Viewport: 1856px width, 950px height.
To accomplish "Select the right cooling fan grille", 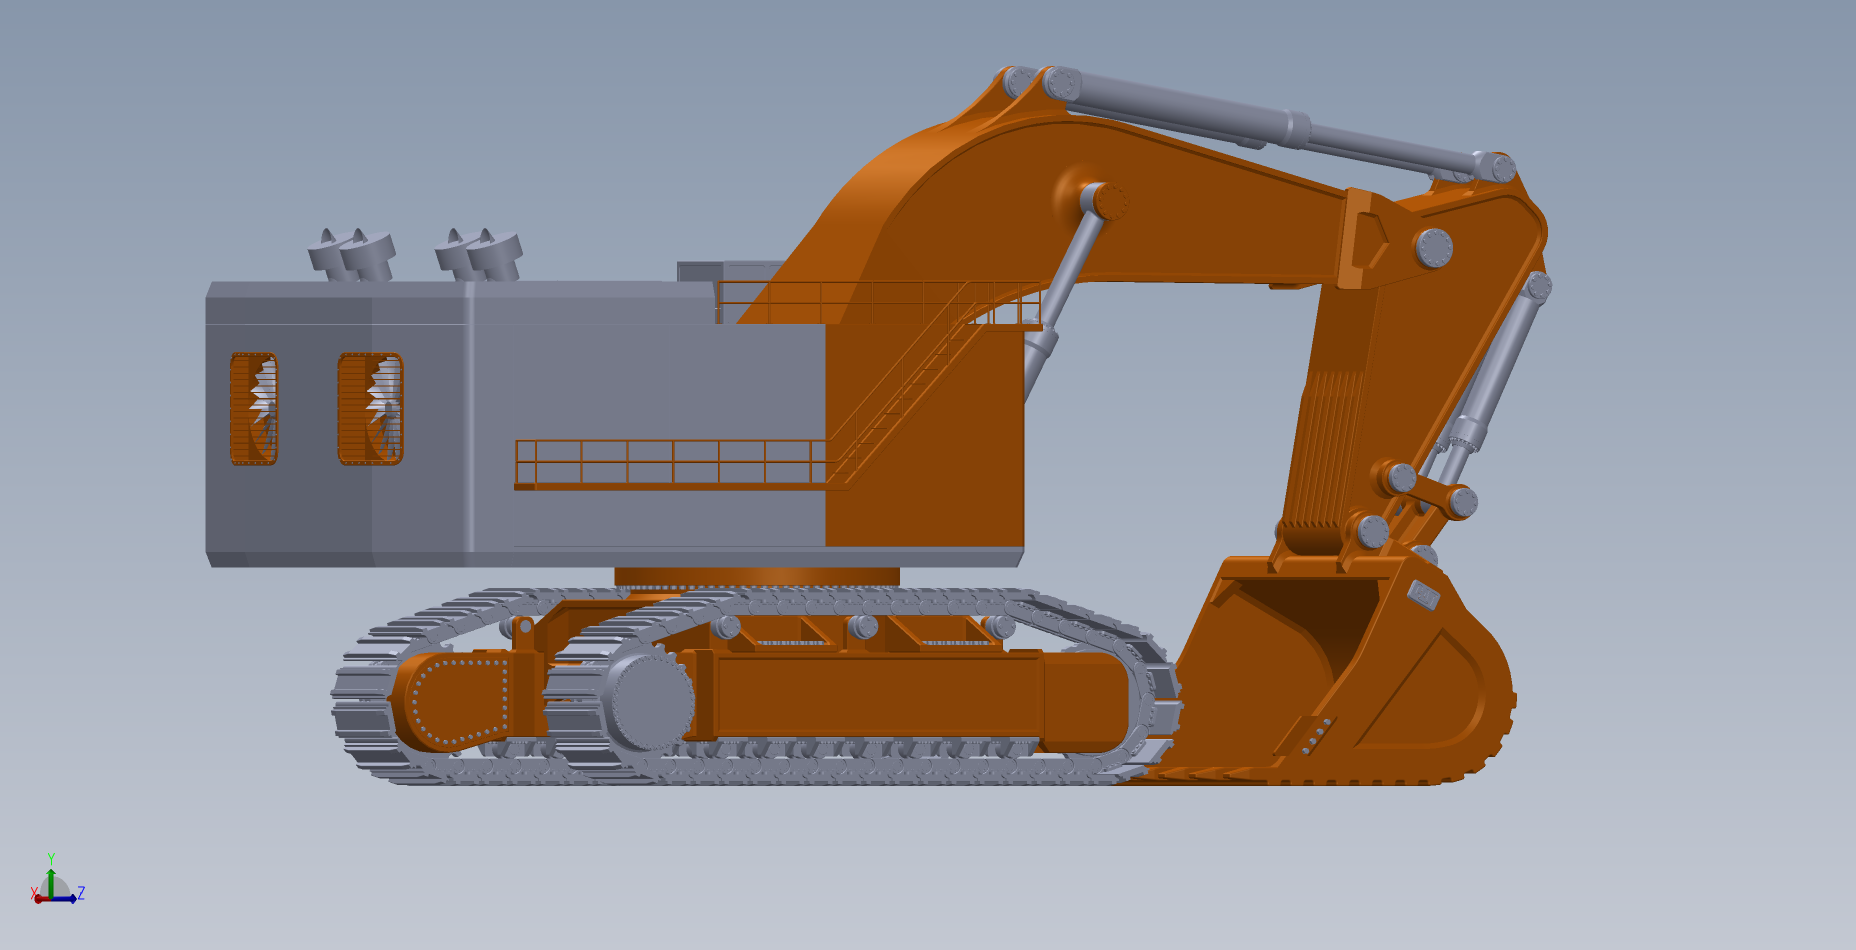I will point(370,408).
